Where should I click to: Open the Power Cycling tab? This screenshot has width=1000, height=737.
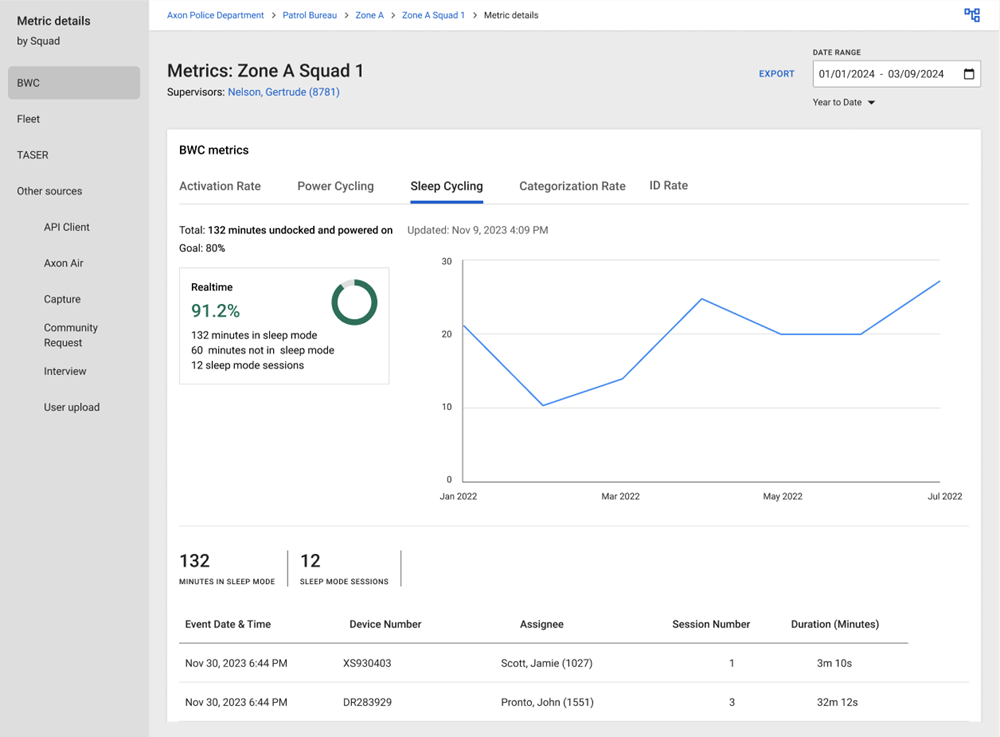[335, 186]
